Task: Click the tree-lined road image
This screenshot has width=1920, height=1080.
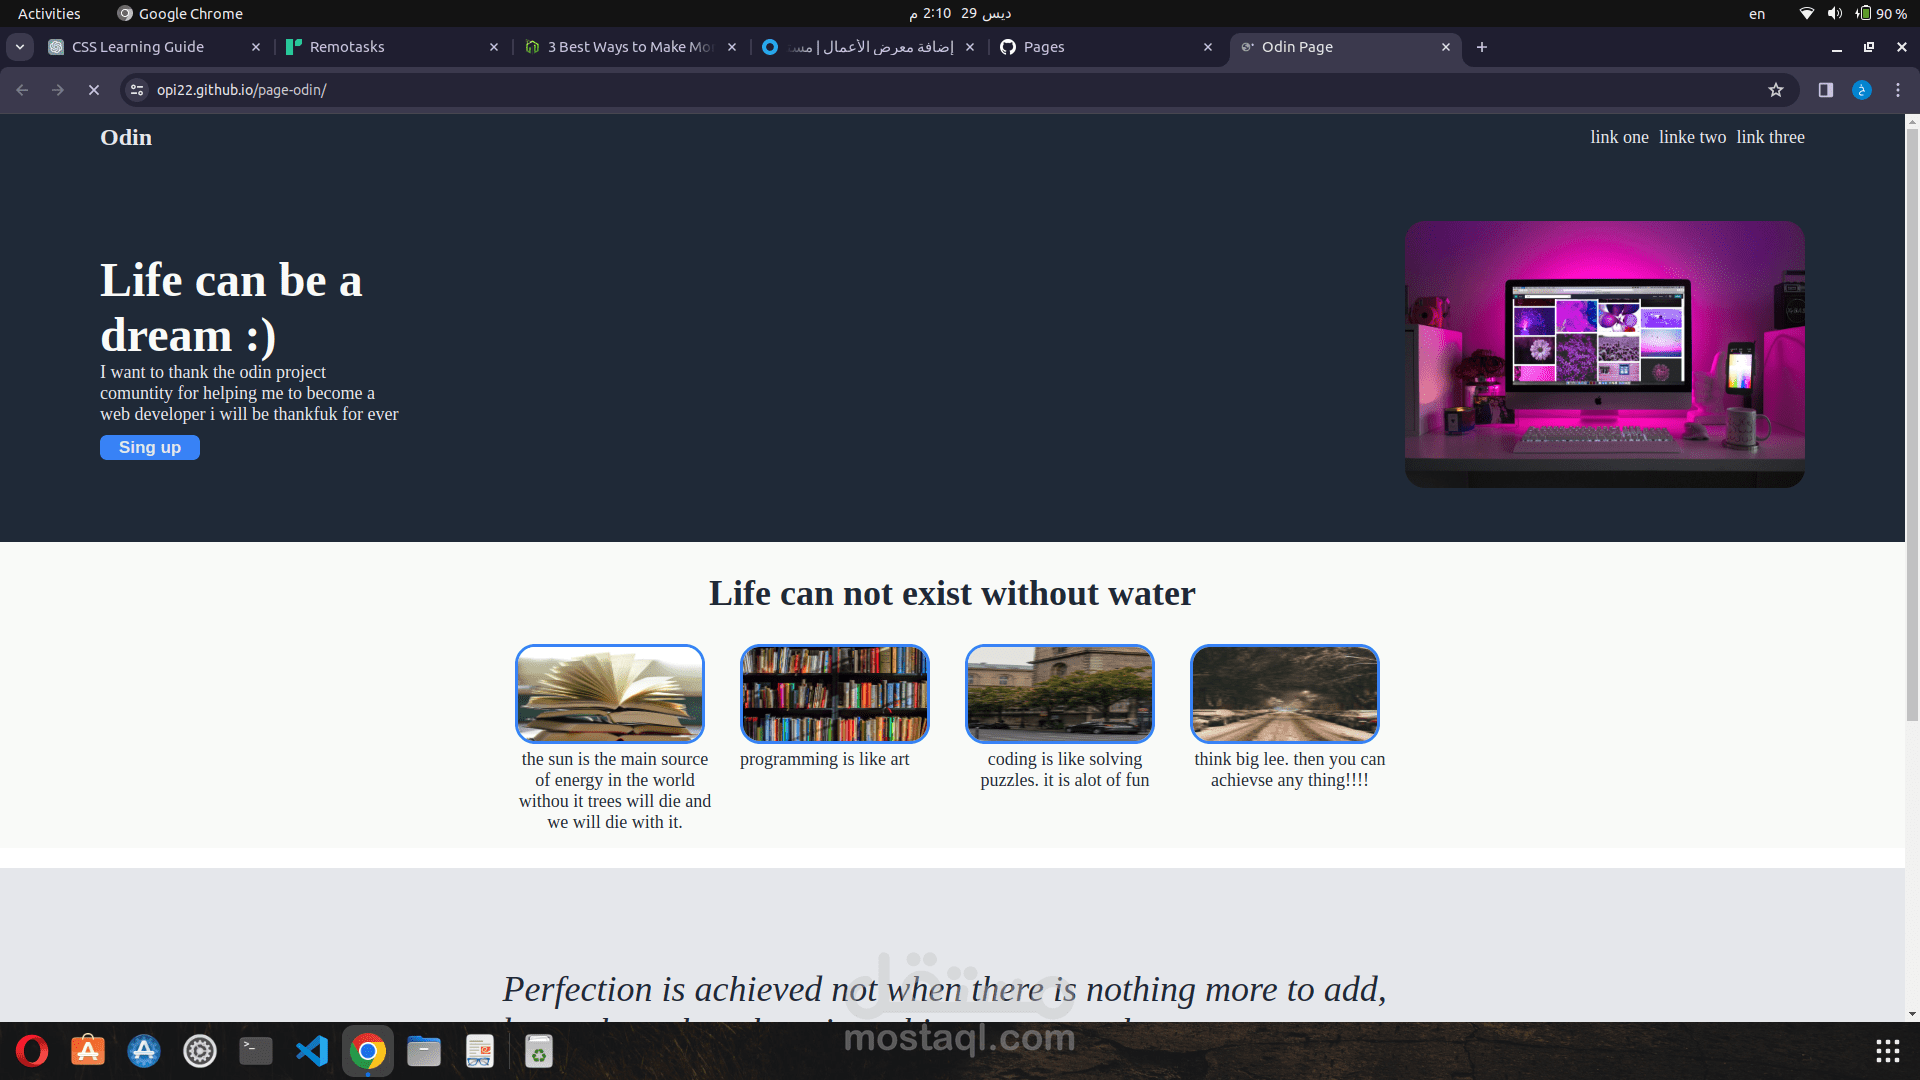Action: [x=1285, y=694]
